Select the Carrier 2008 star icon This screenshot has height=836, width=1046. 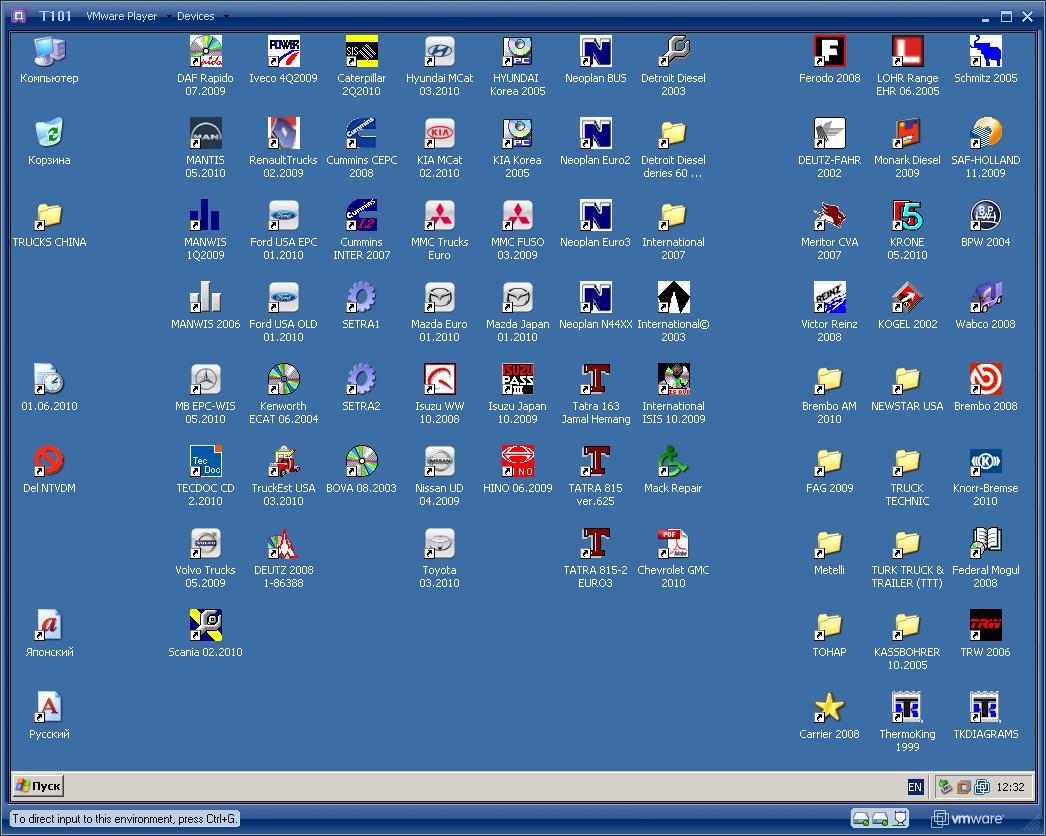(829, 708)
